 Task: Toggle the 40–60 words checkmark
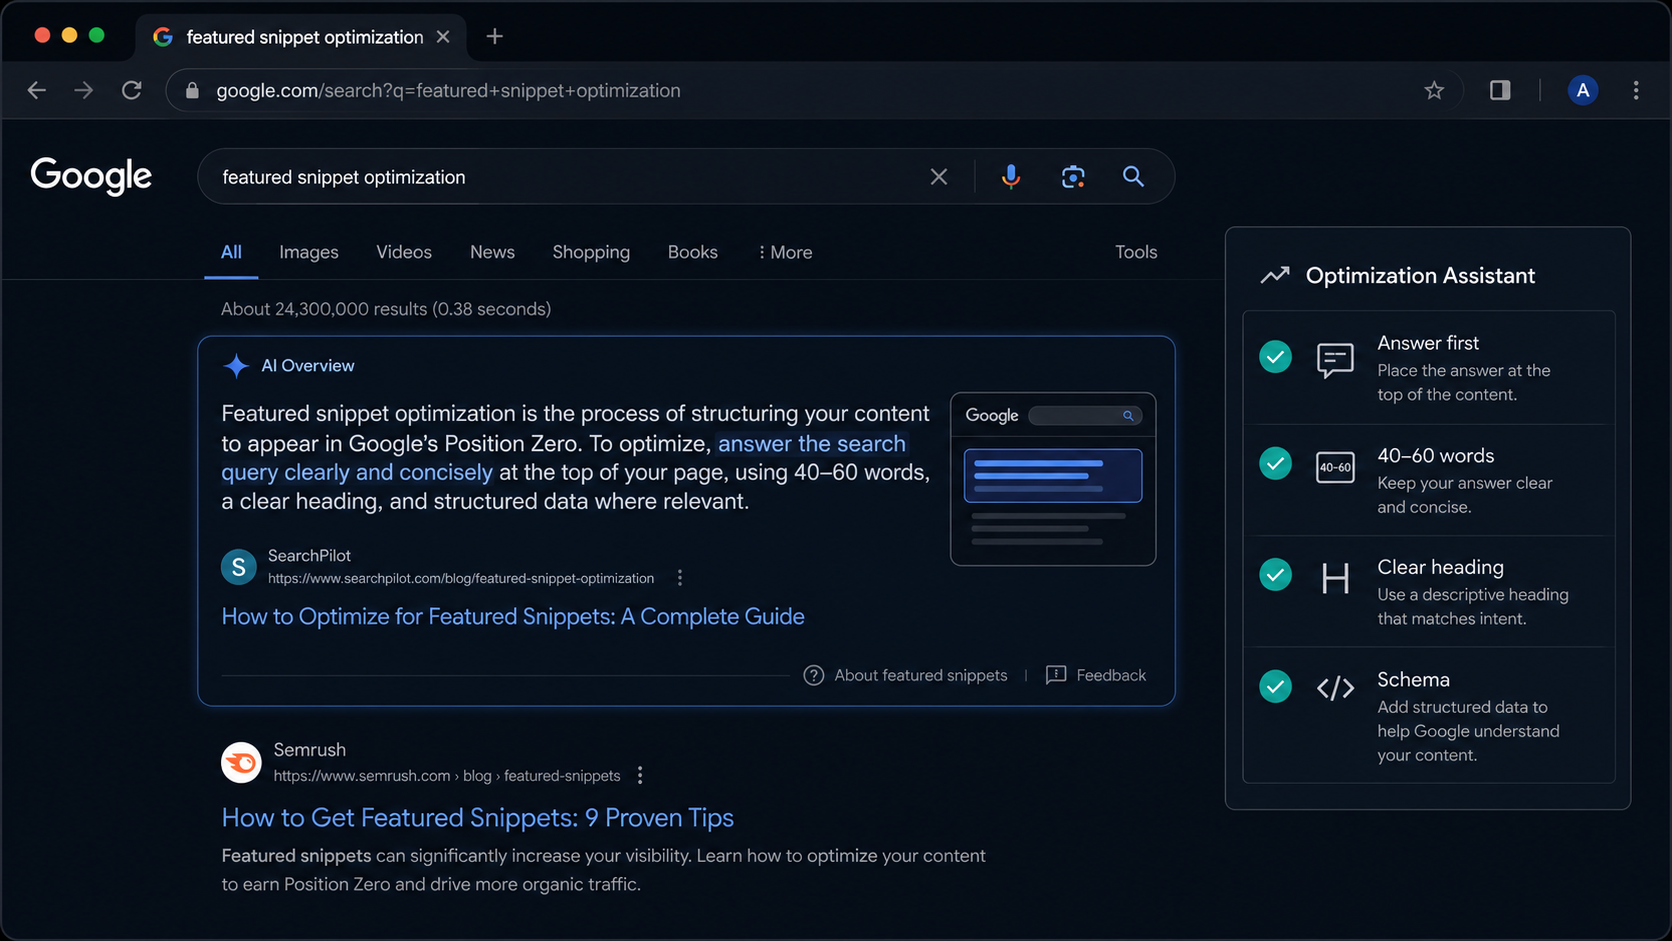[x=1275, y=464]
